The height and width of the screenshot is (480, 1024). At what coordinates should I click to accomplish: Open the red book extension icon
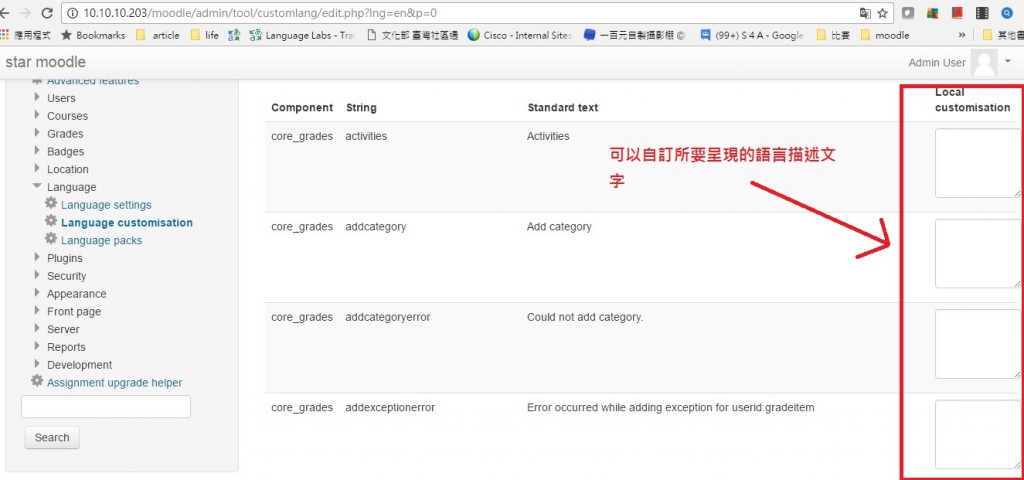click(x=957, y=13)
